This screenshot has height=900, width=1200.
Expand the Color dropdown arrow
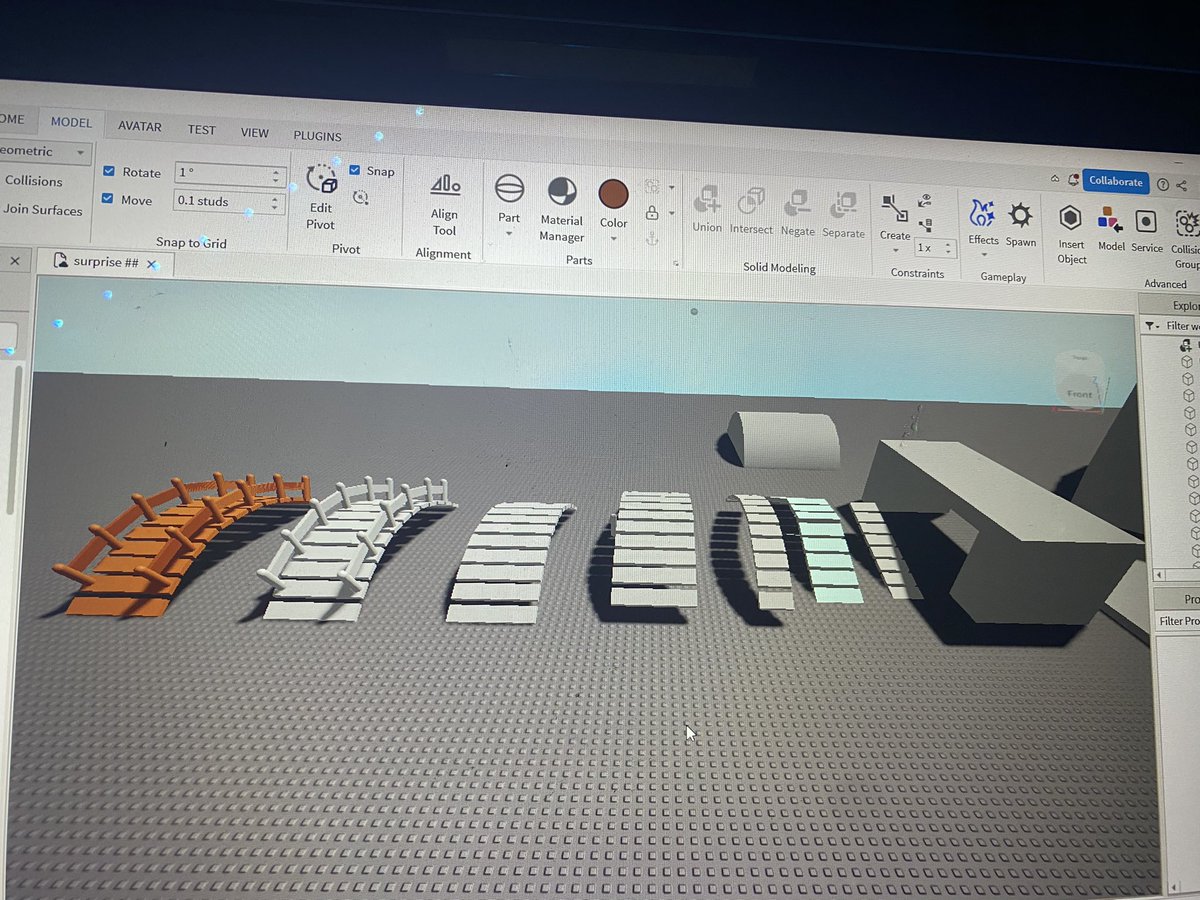pos(613,239)
